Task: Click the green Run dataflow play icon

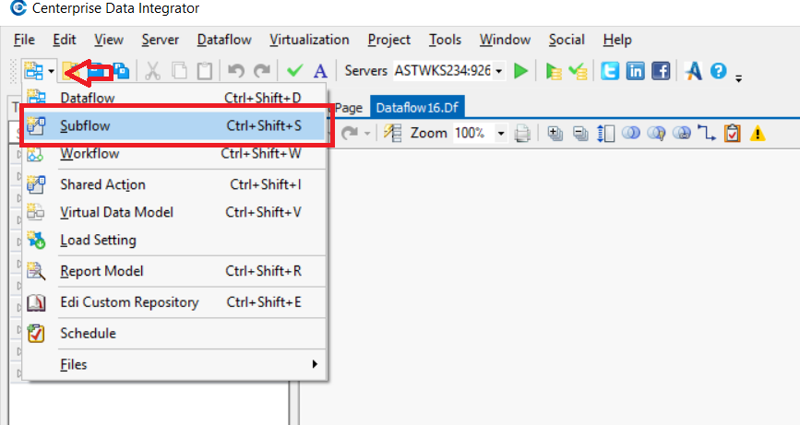Action: click(x=521, y=71)
